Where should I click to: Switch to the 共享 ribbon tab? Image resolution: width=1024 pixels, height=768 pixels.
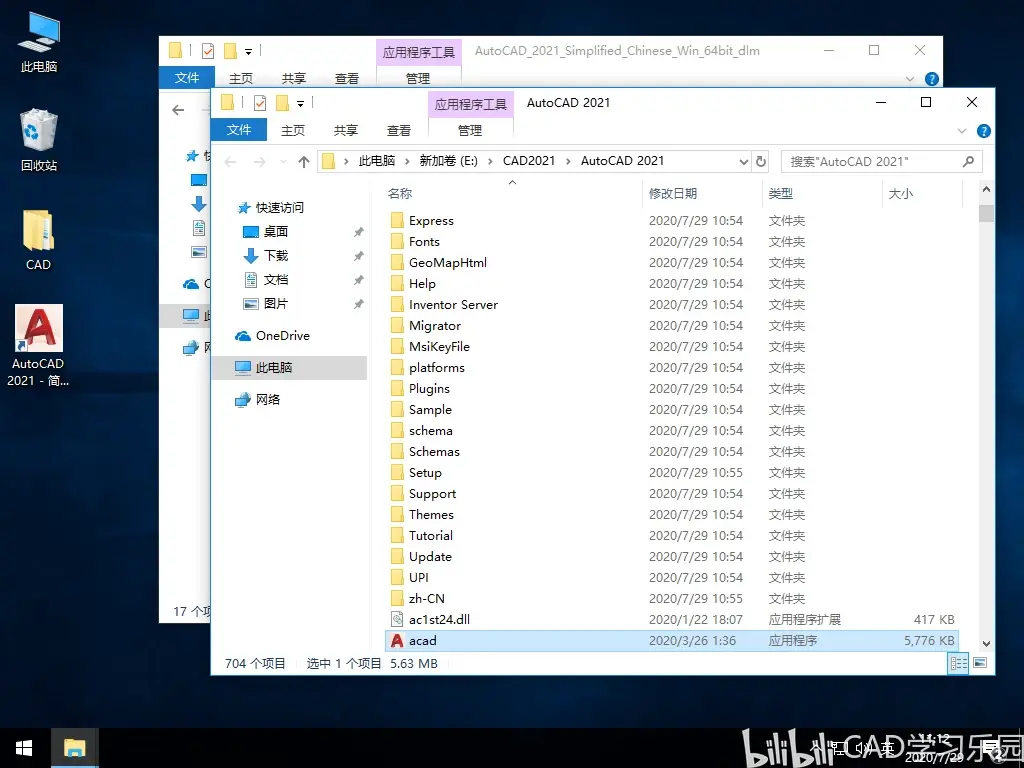point(345,131)
